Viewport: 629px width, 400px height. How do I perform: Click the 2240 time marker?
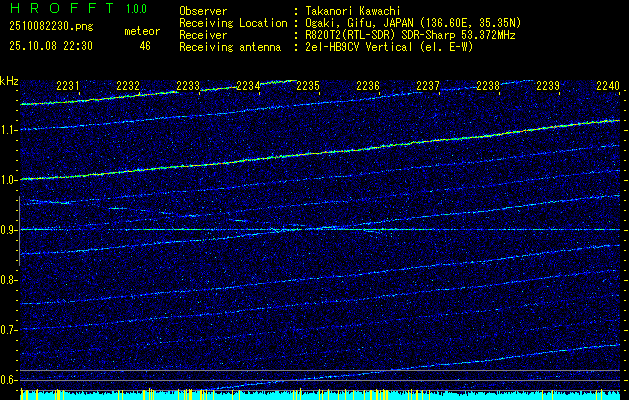coord(607,87)
